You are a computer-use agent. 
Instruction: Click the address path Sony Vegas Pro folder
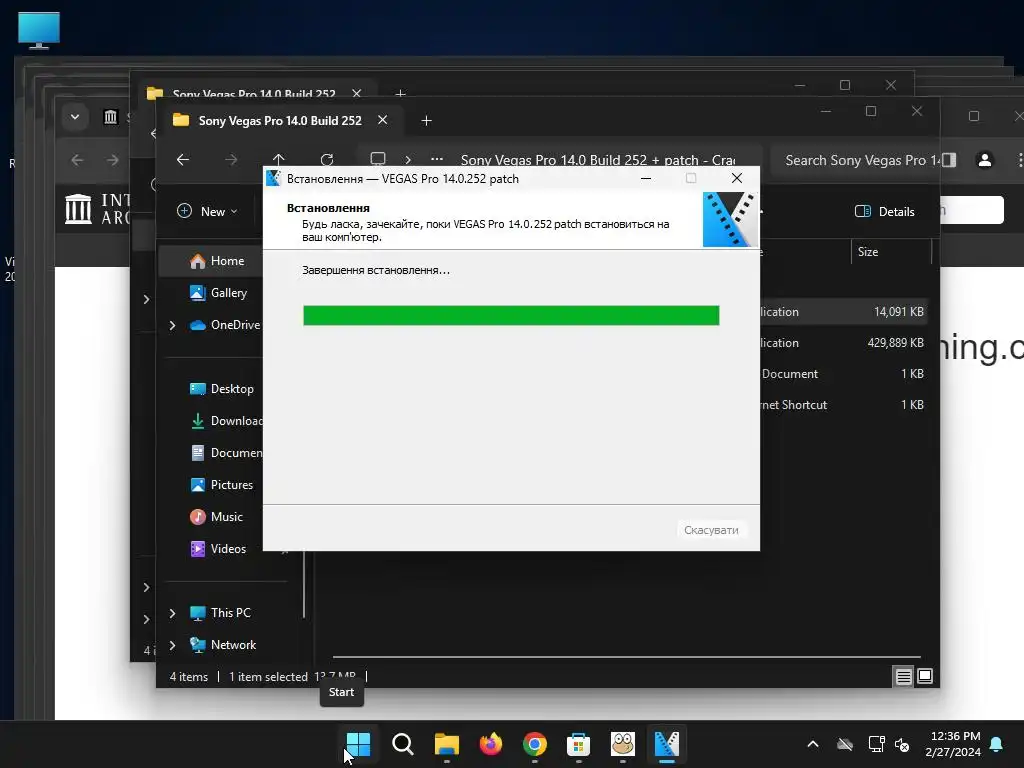[x=598, y=160]
